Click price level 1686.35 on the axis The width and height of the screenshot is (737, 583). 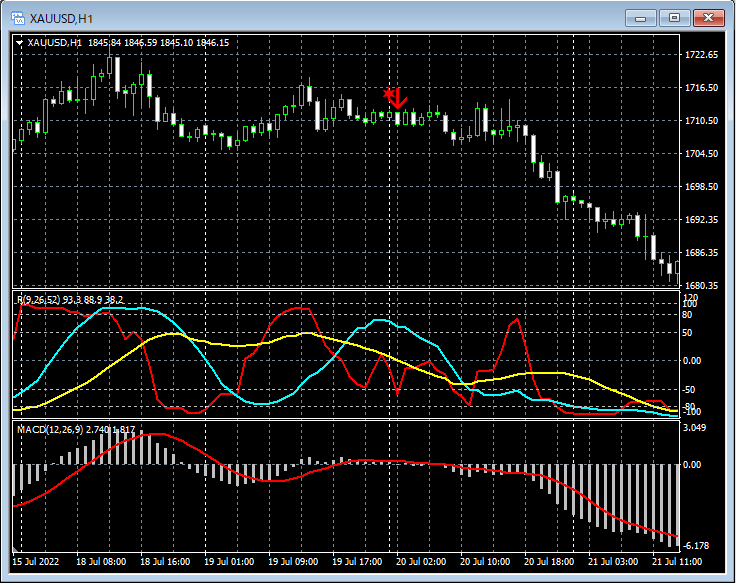pyautogui.click(x=701, y=252)
